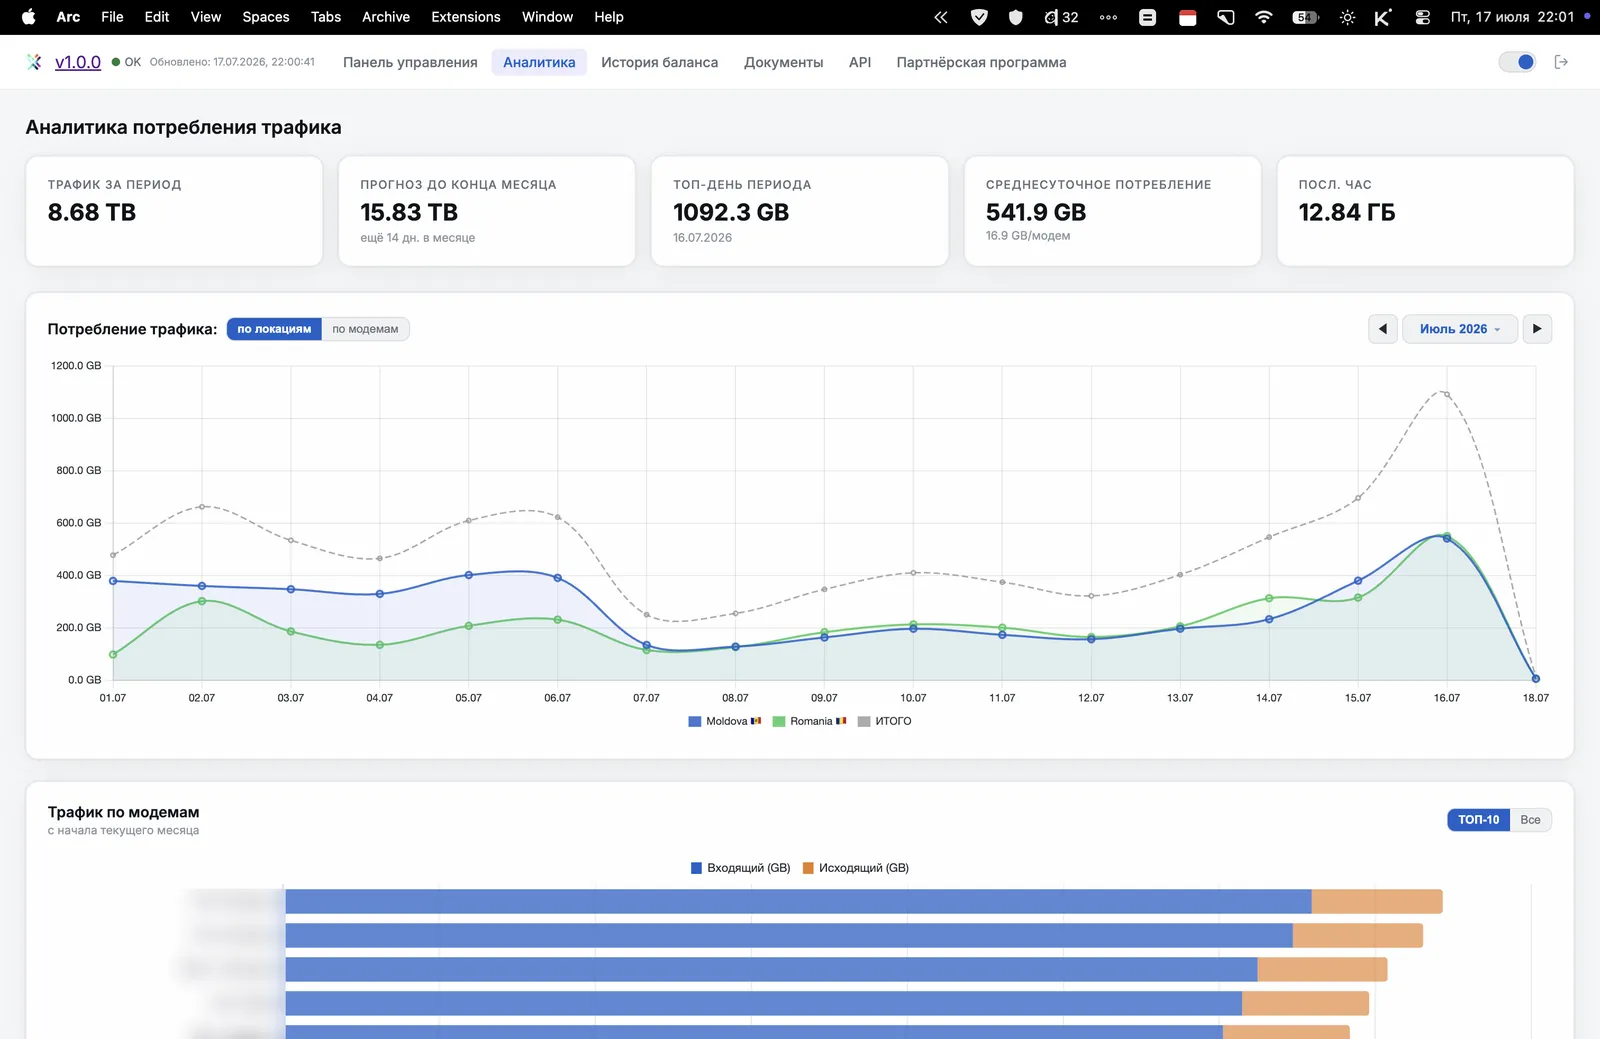Open История баланса tab
The width and height of the screenshot is (1600, 1039).
(660, 62)
